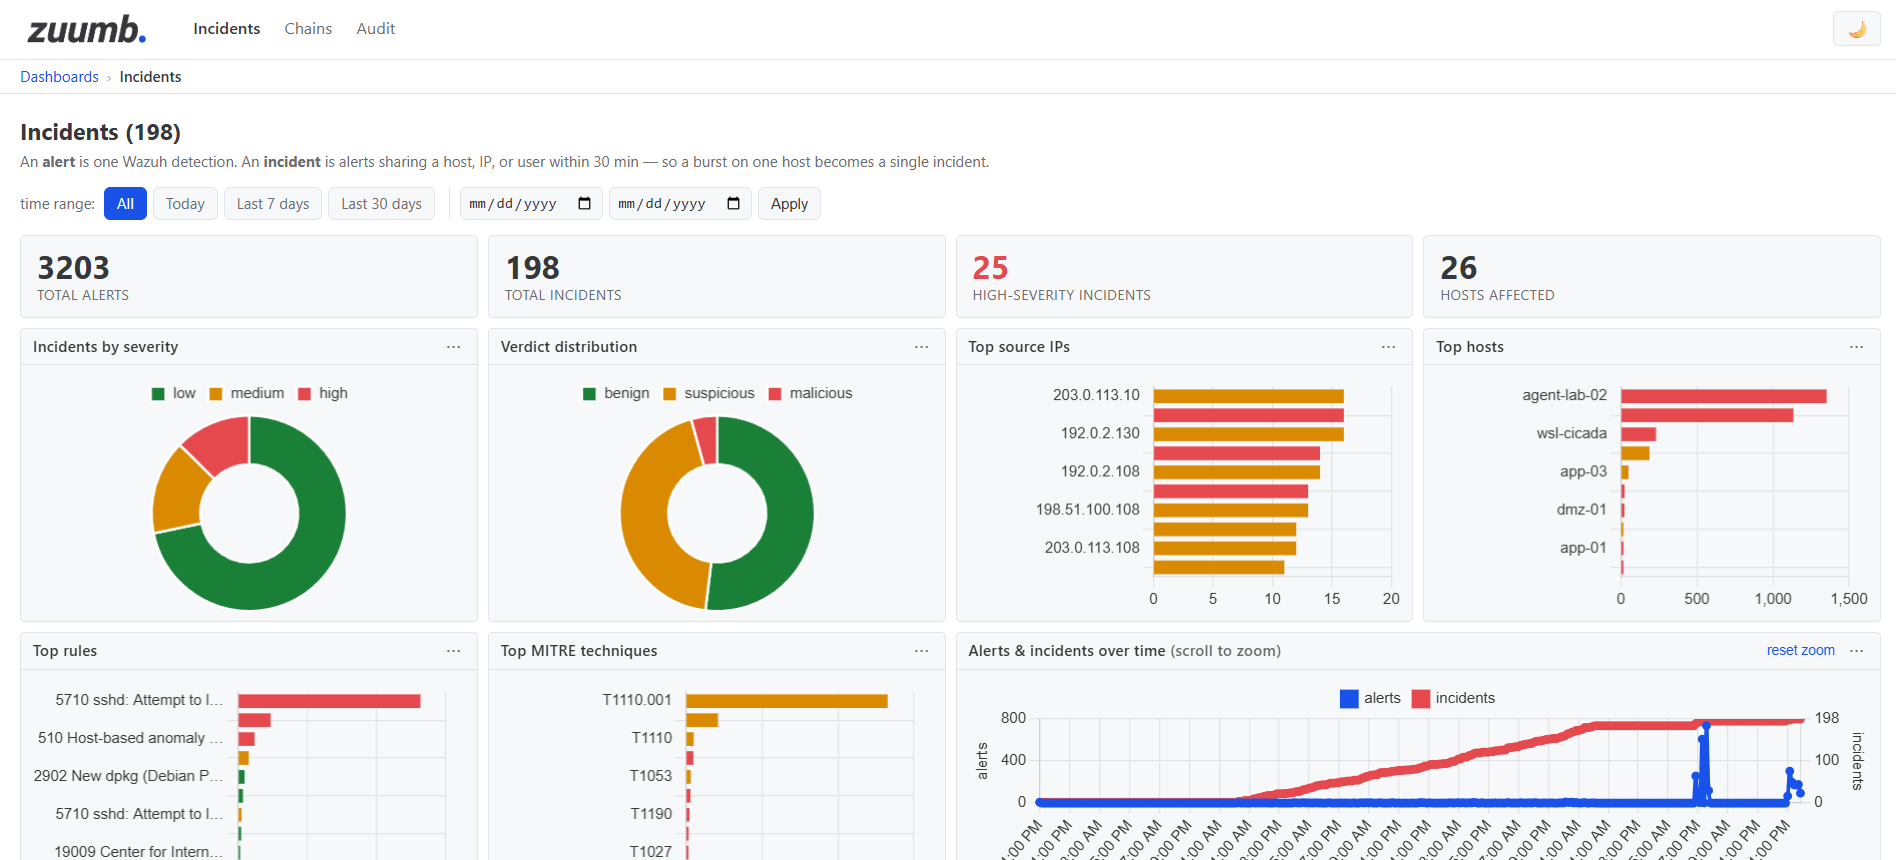Viewport: 1896px width, 860px height.
Task: Select the All time range filter
Action: coord(125,204)
